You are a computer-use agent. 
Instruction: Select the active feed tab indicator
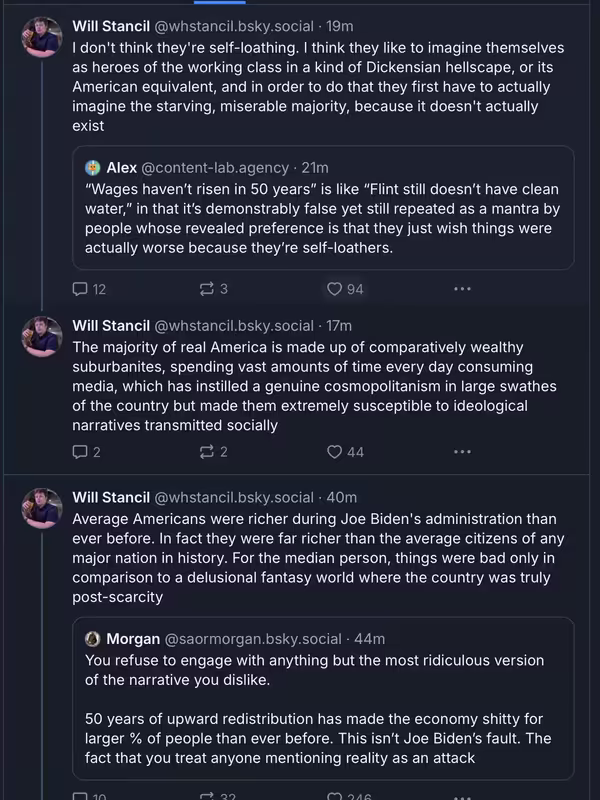pos(220,2)
